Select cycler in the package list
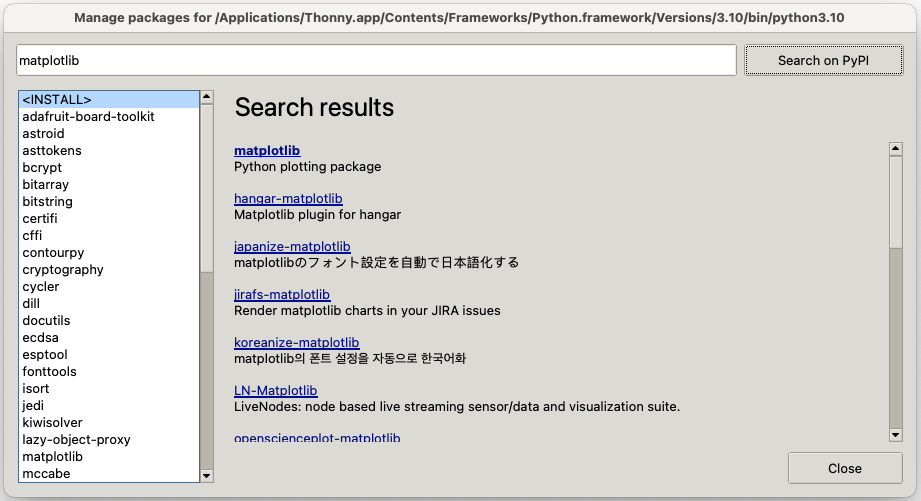921x501 pixels. 109,287
